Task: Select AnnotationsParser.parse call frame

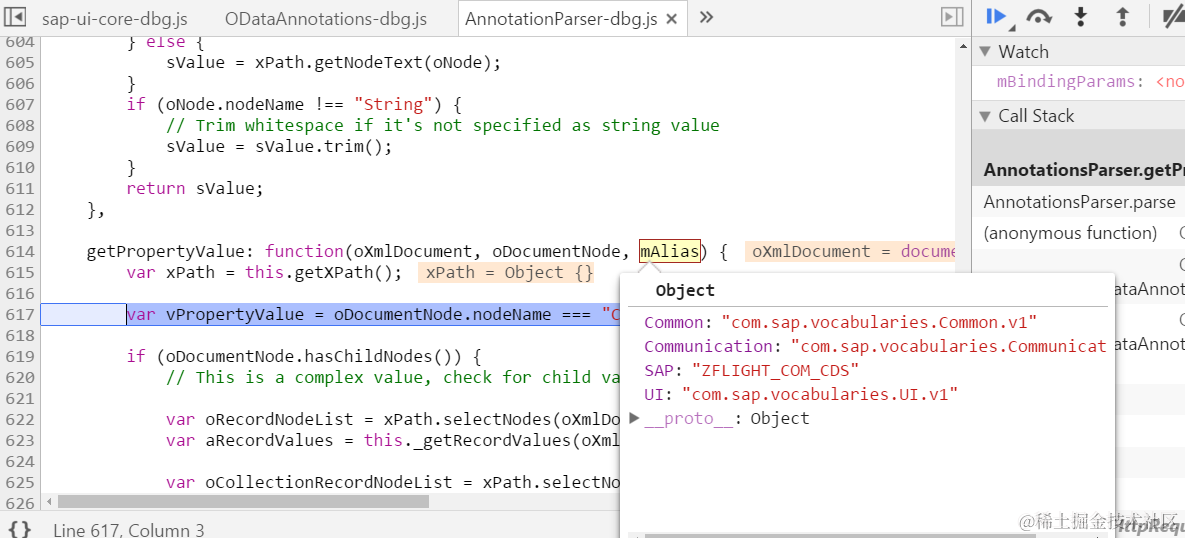Action: [x=1079, y=202]
